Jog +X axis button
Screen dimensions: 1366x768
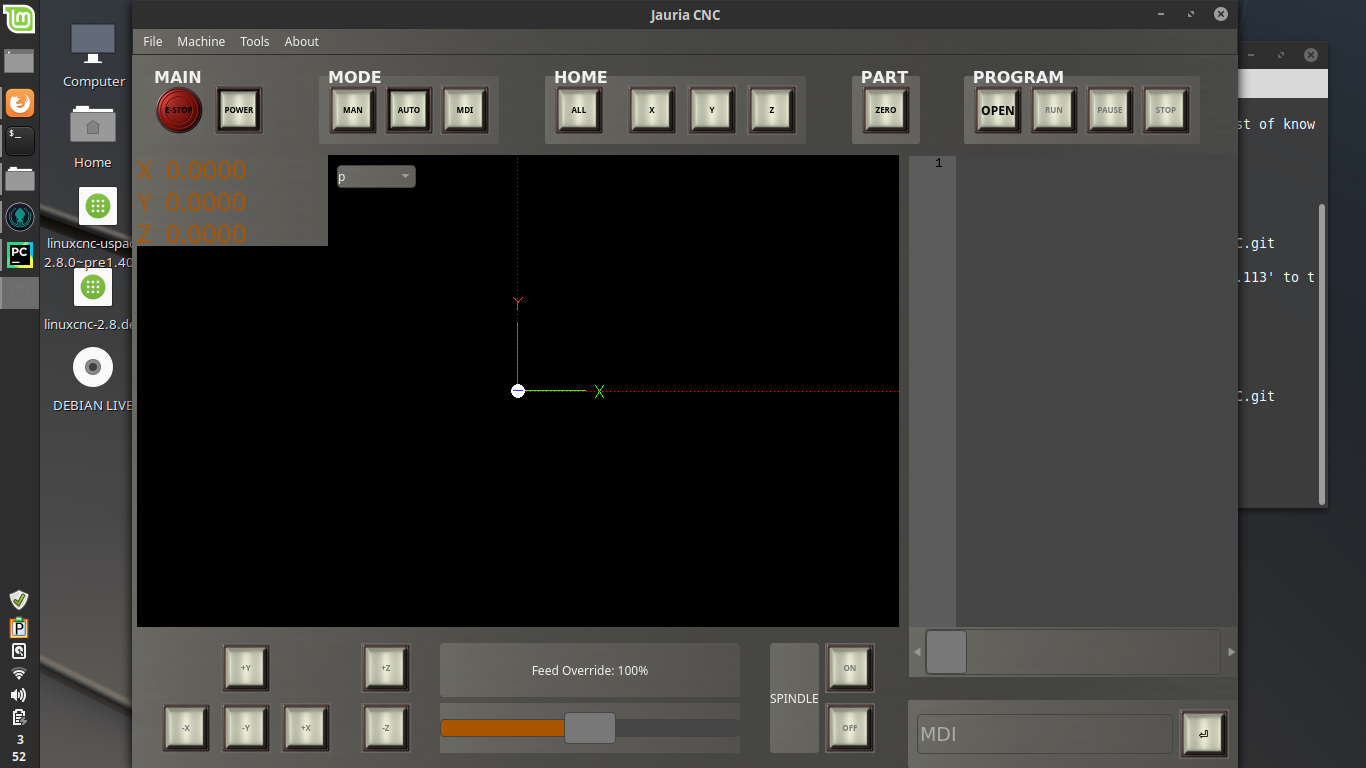[x=306, y=728]
